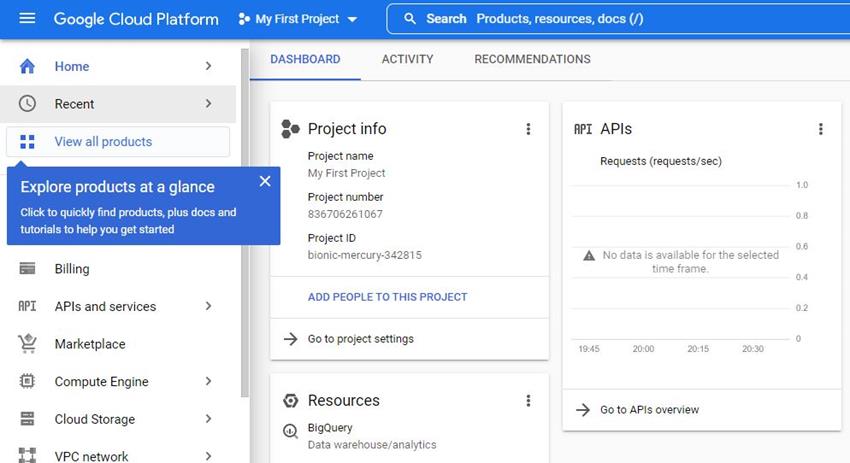Screen dimensions: 850x463
Task: Expand the Cloud Storage chevron
Action: (209, 419)
